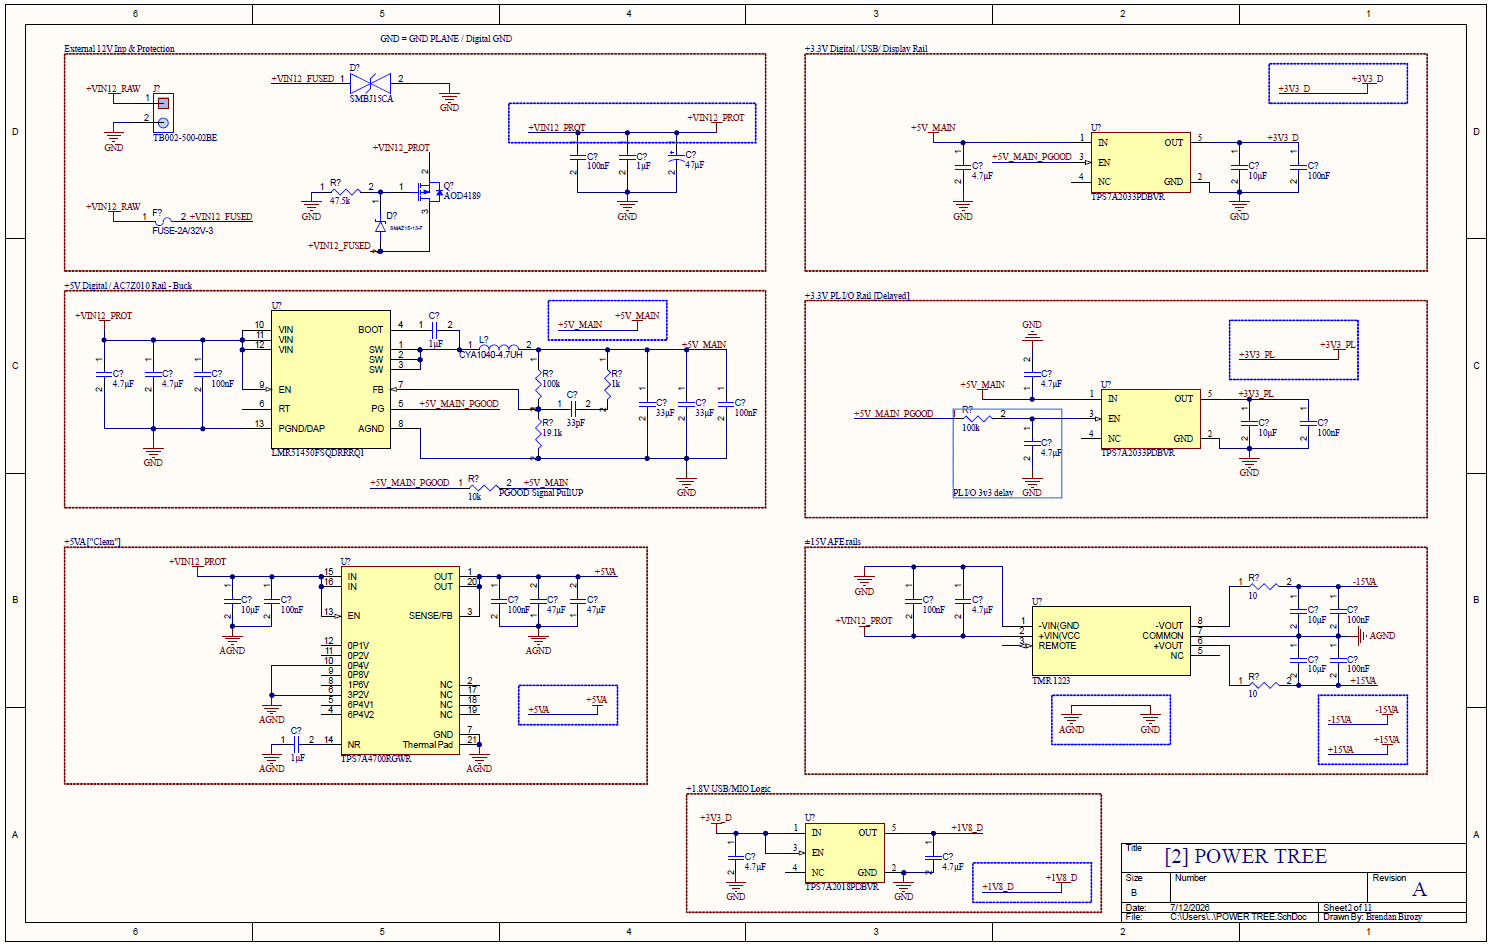This screenshot has height=947, width=1496.
Task: Select the 19.1k feedback resistor symbol
Action: 539,431
